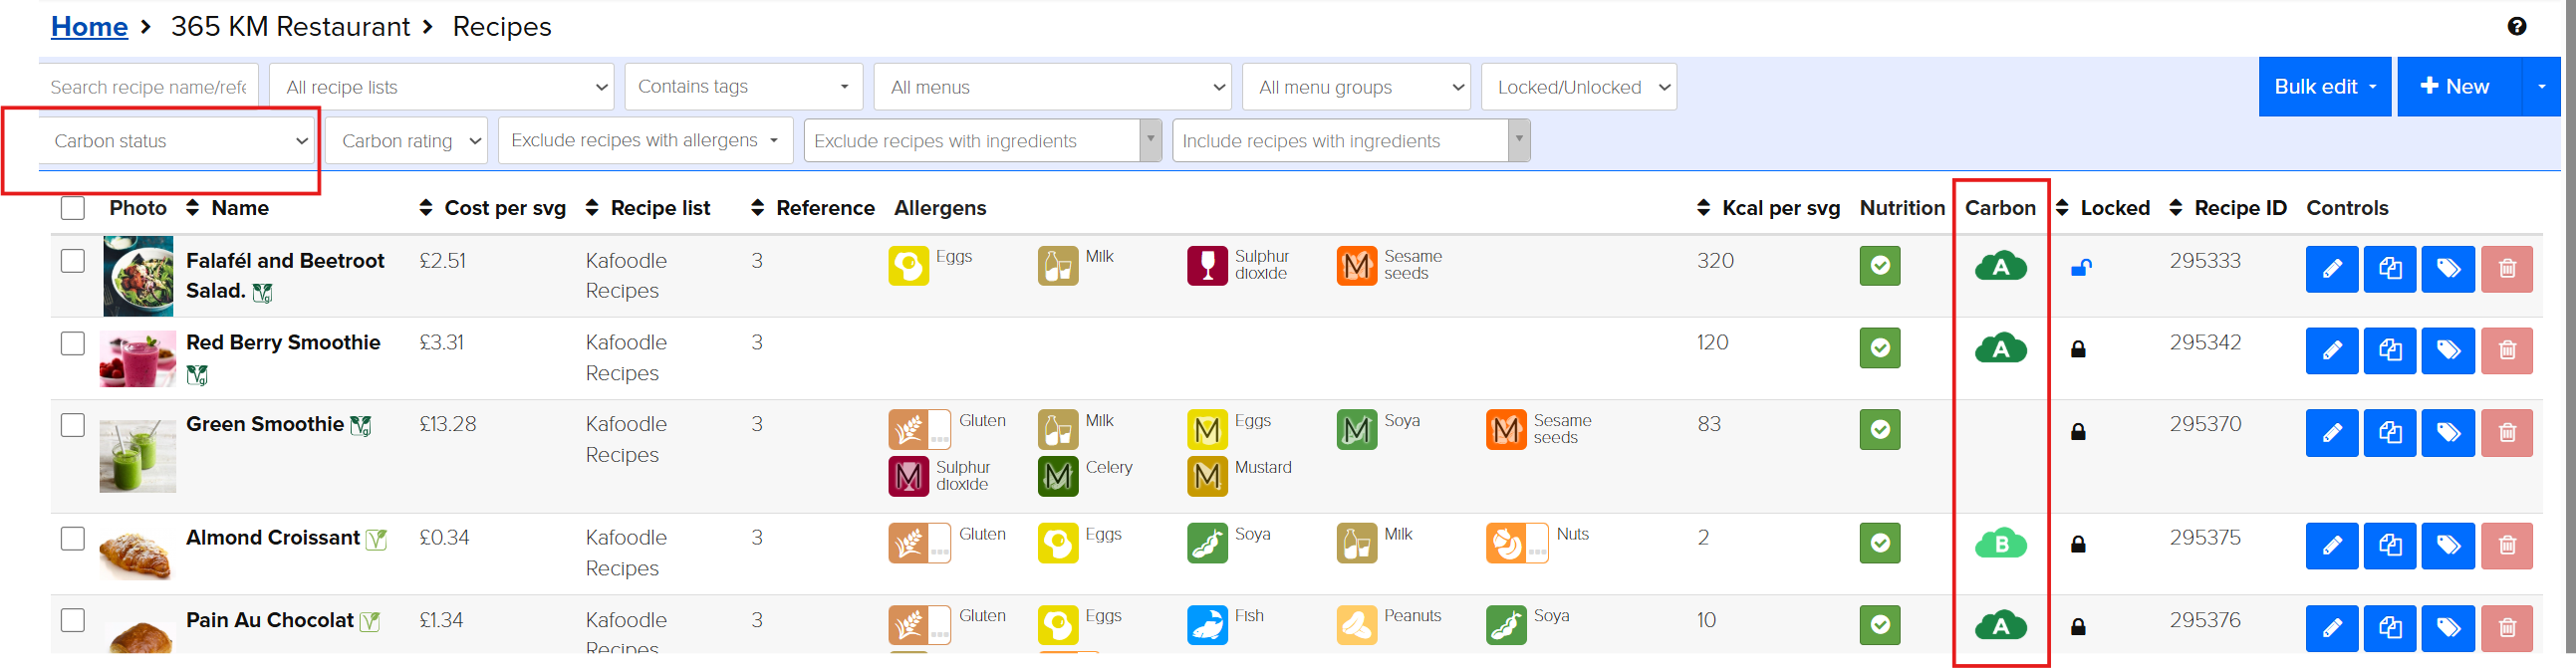
Task: Delete the Falafél and Beetroot Salad recipe
Action: click(x=2507, y=269)
